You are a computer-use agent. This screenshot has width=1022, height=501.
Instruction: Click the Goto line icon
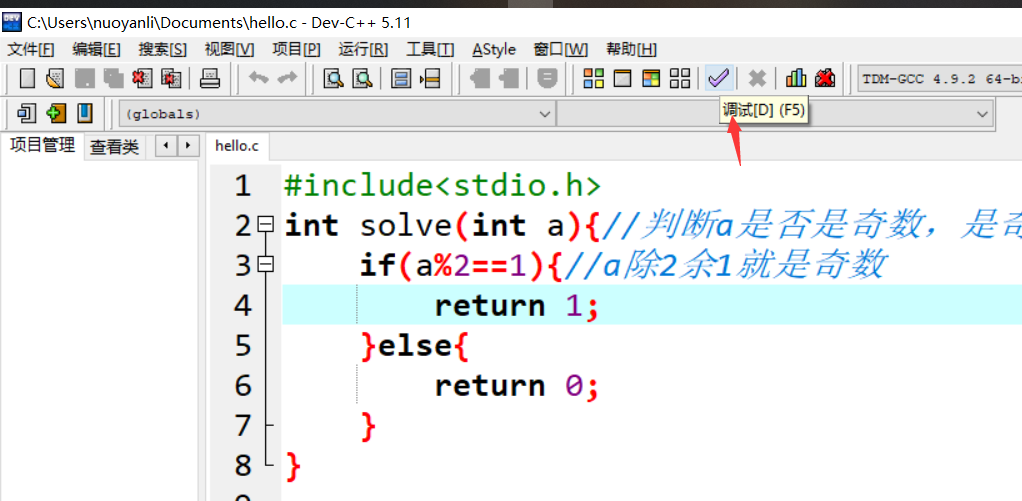tap(430, 79)
